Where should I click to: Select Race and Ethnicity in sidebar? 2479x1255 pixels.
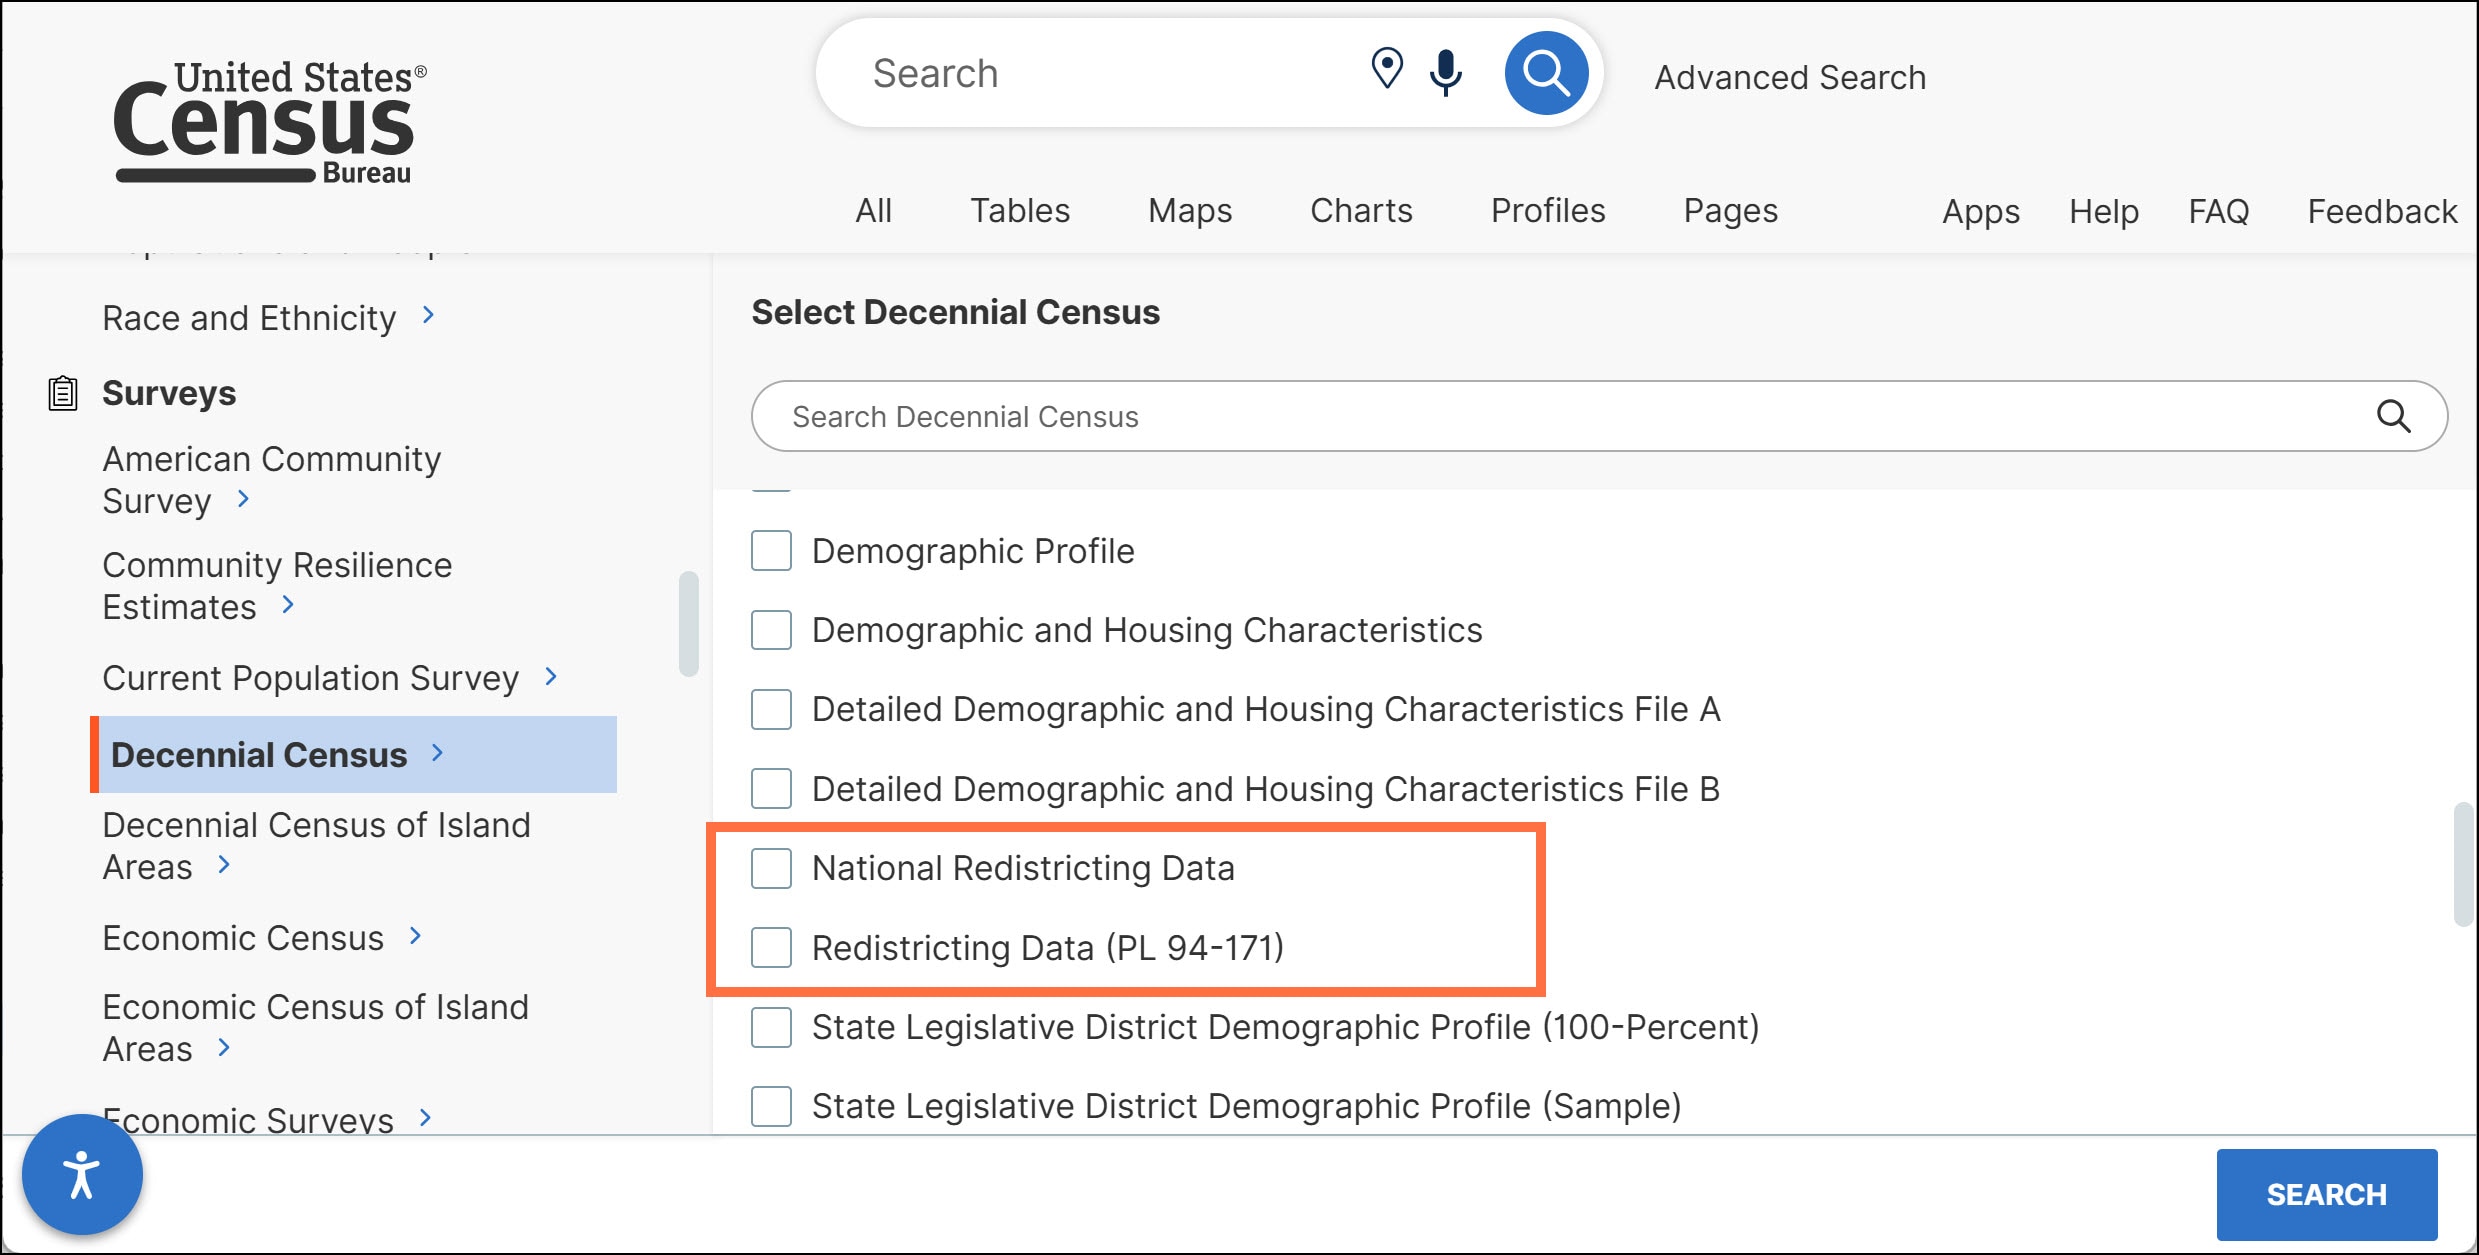[249, 318]
